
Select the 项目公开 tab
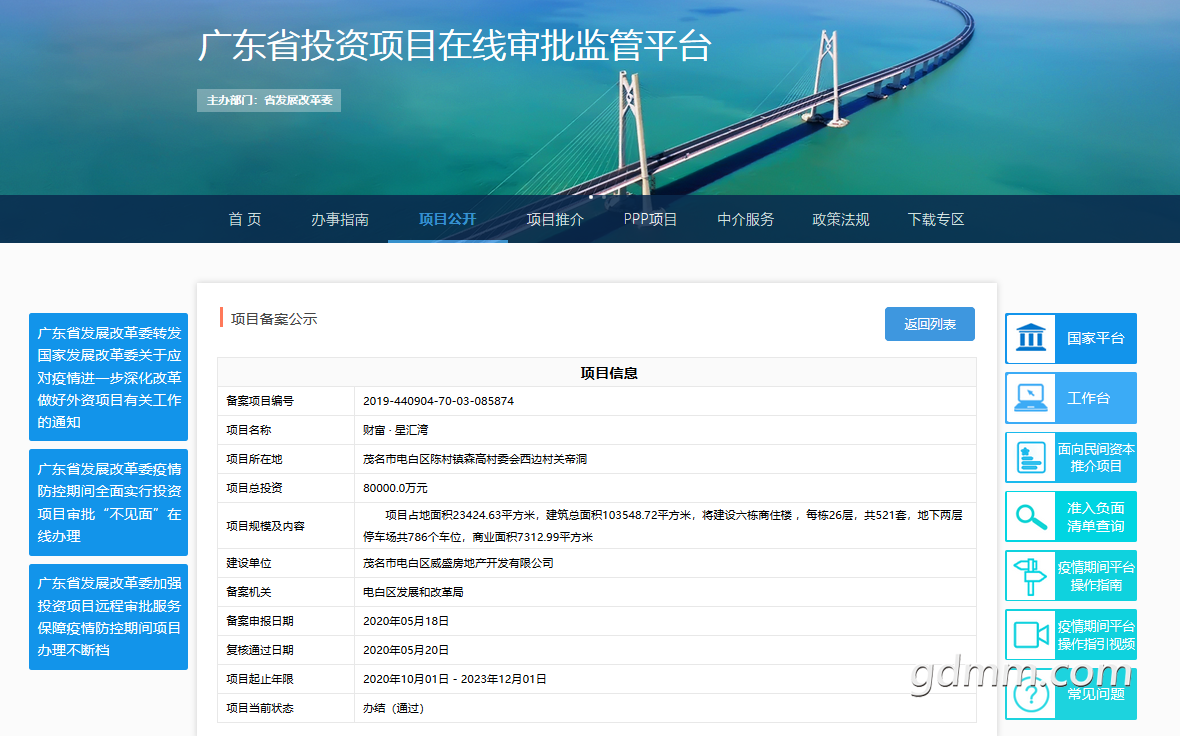point(448,219)
